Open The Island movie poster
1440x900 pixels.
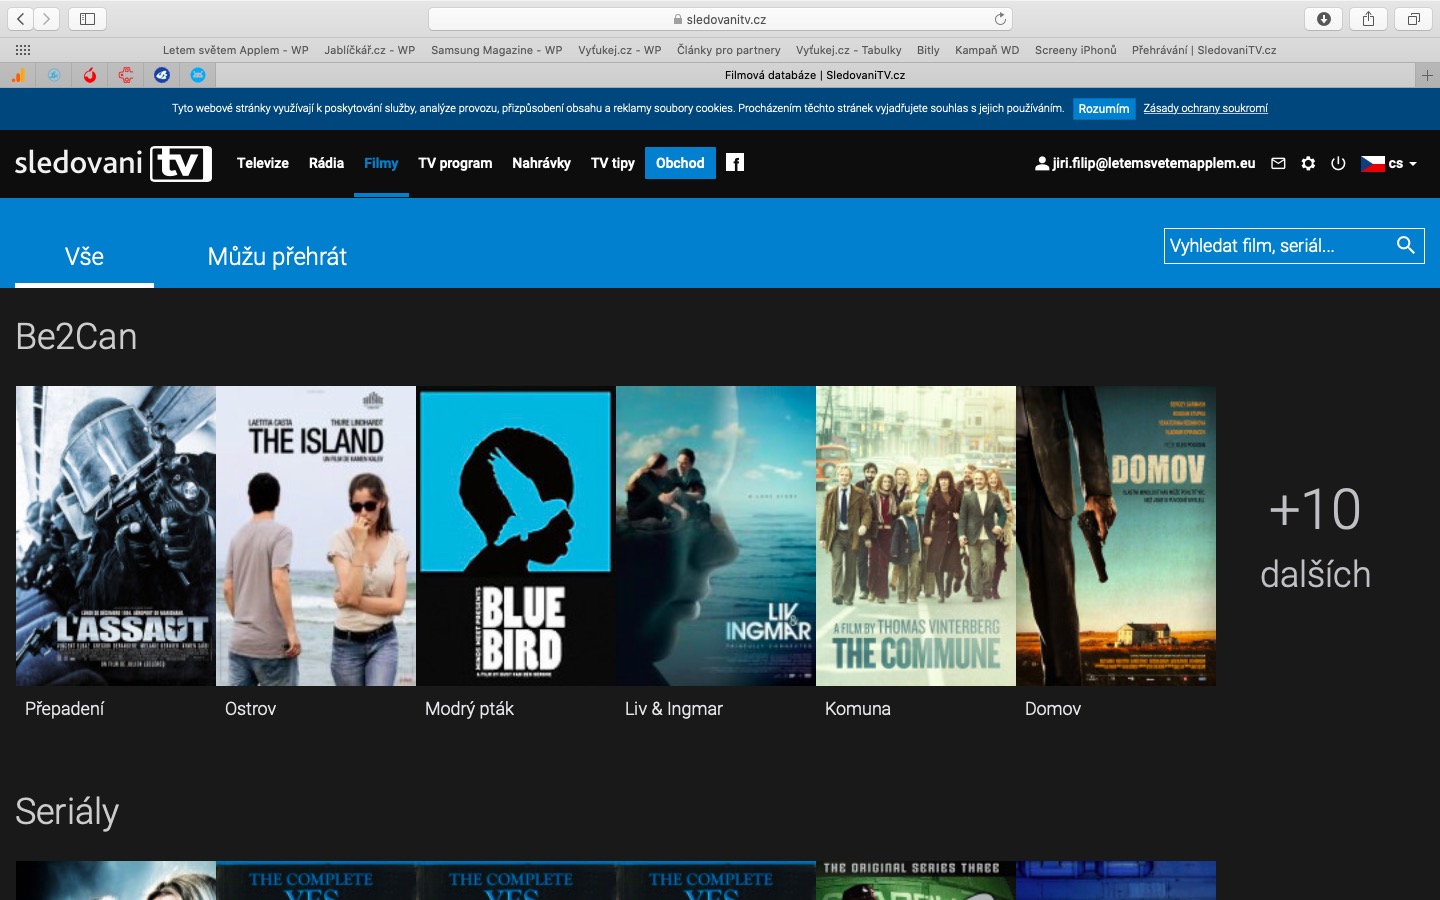tap(316, 536)
